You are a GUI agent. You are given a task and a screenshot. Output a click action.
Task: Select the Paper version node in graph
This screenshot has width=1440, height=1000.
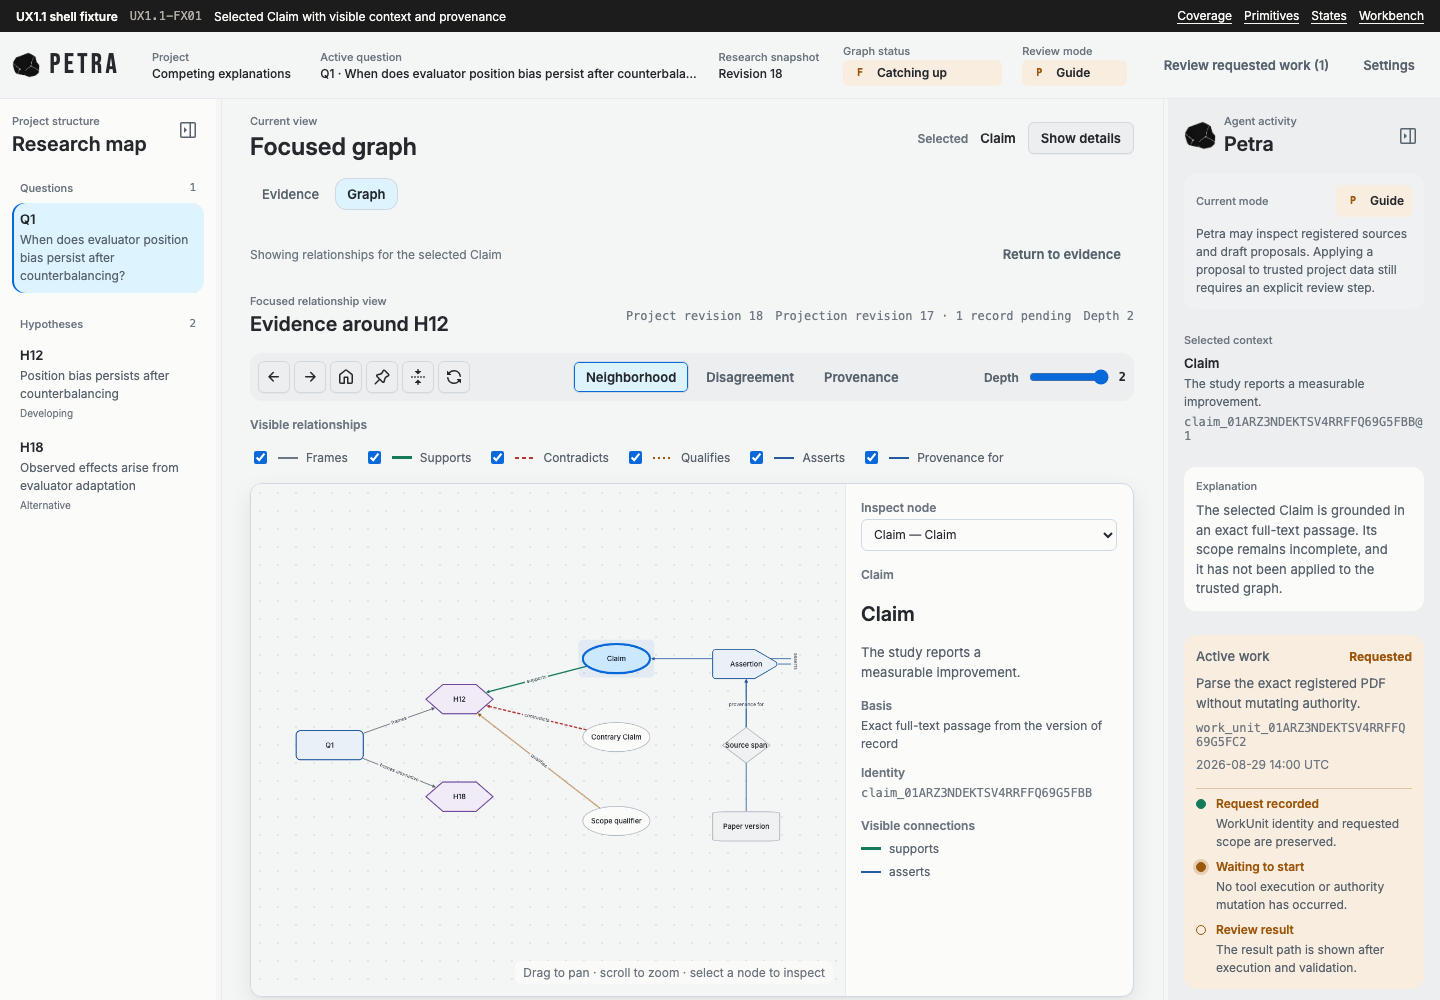point(746,826)
